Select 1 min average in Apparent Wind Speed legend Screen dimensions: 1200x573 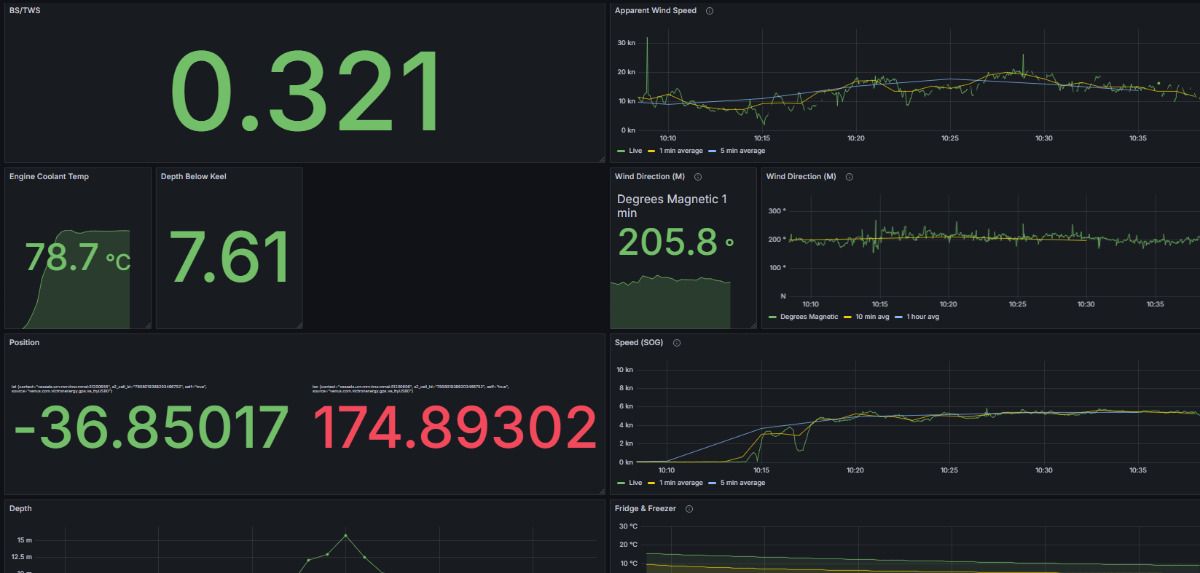(676, 151)
